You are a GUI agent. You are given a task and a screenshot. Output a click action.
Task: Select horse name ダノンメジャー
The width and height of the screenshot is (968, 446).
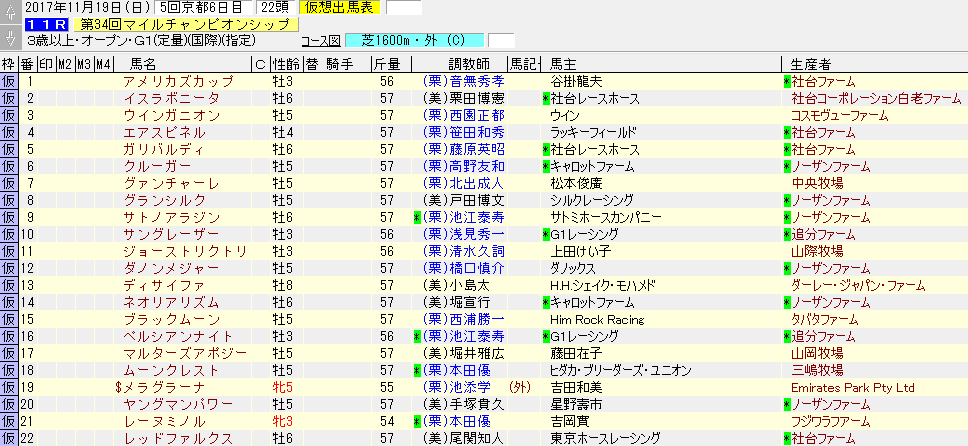(171, 268)
